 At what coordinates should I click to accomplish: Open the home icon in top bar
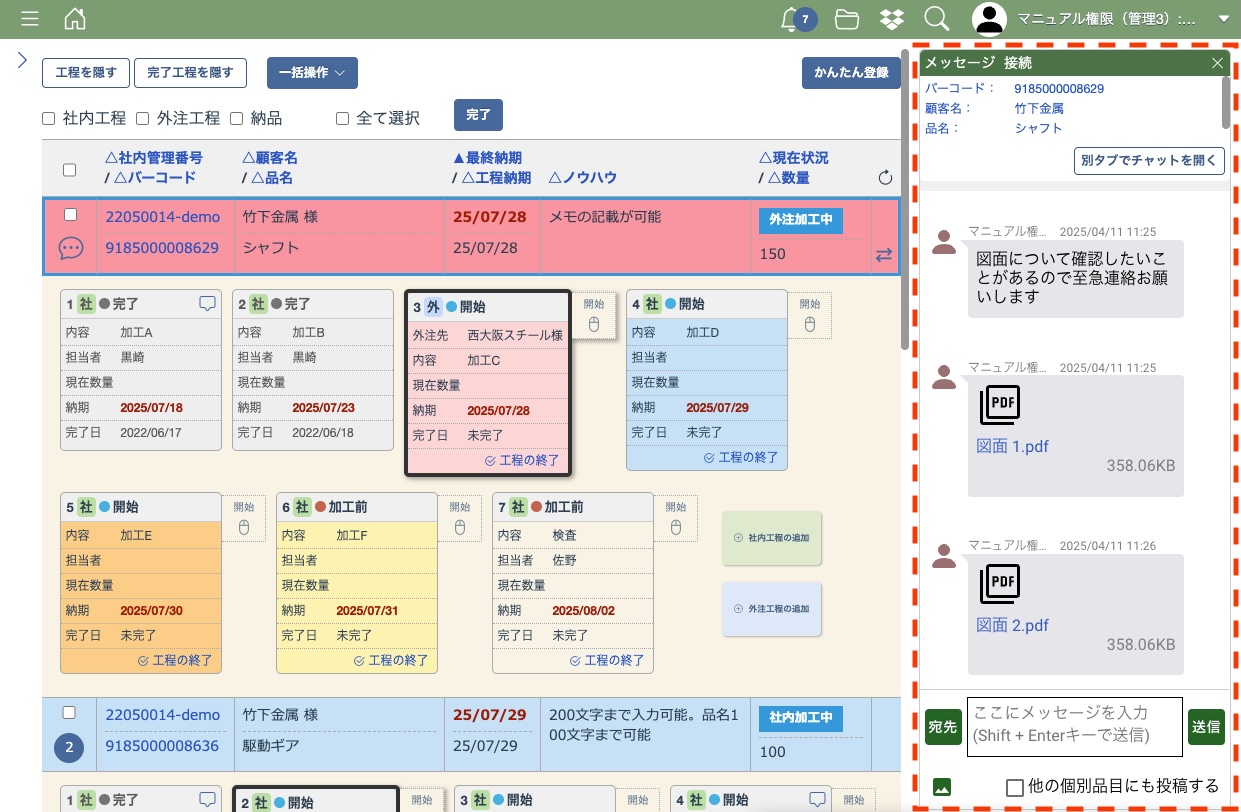[x=74, y=19]
